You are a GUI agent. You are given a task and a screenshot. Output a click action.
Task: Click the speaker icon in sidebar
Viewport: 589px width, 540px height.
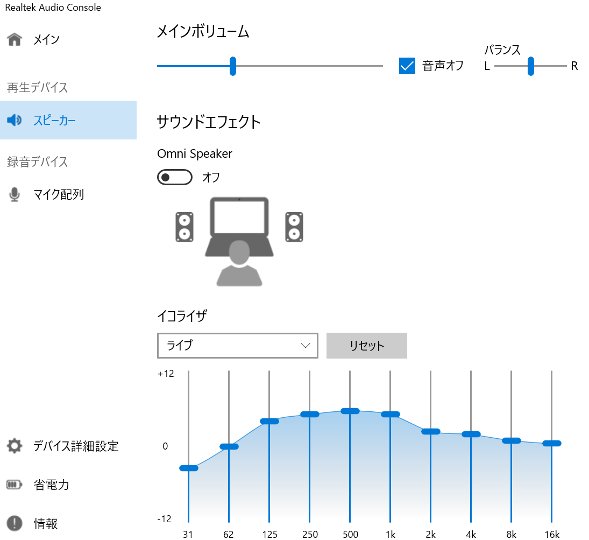14,120
